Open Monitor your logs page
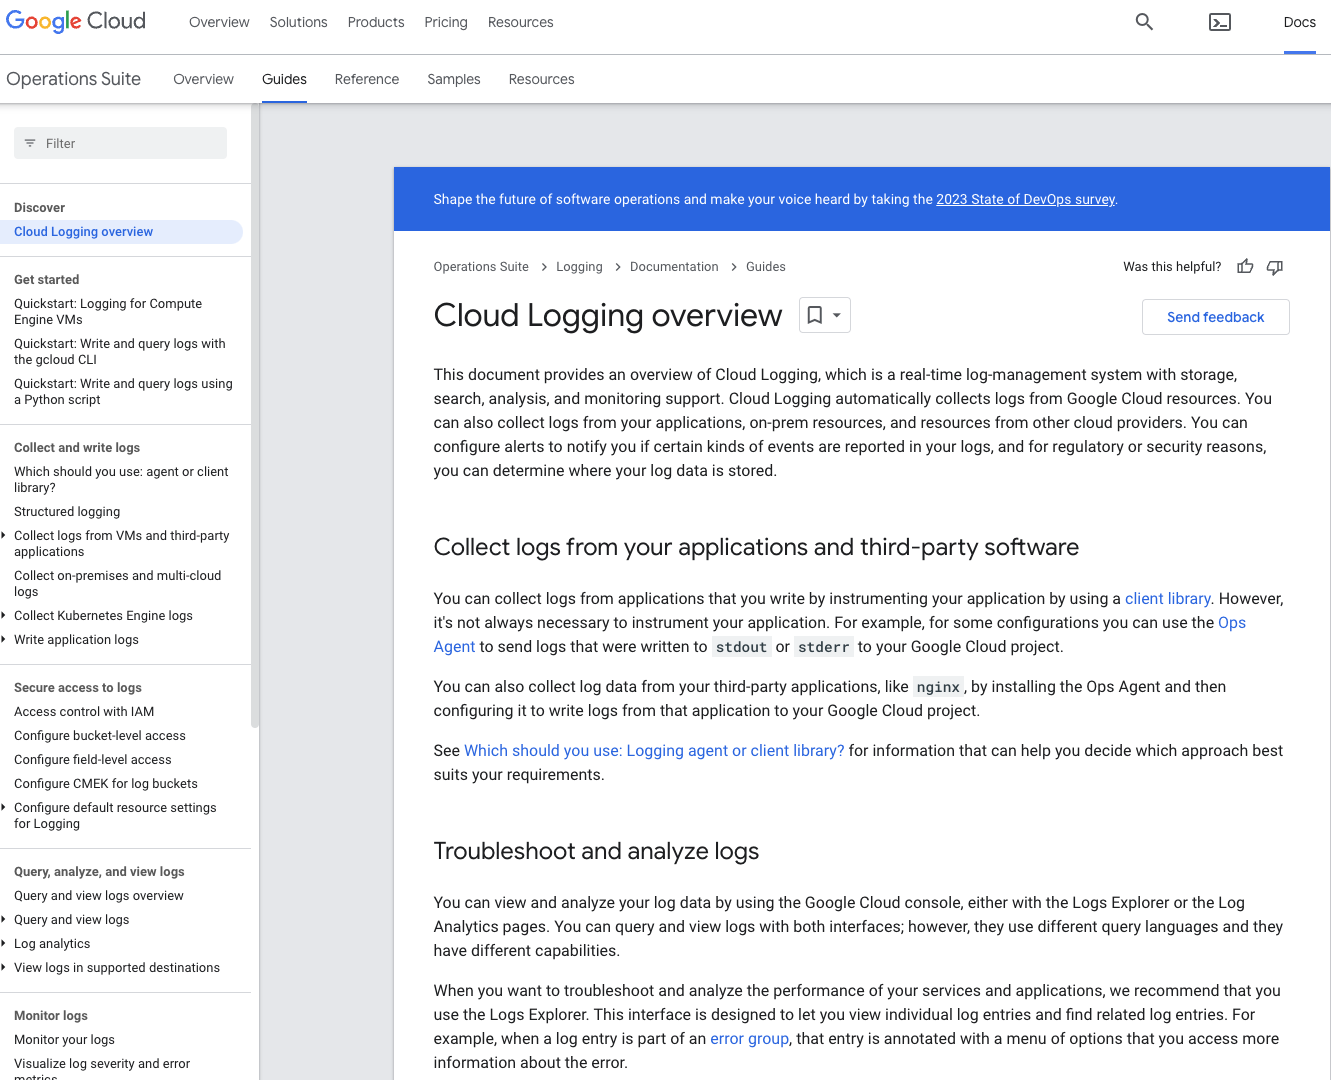1331x1080 pixels. (64, 1040)
